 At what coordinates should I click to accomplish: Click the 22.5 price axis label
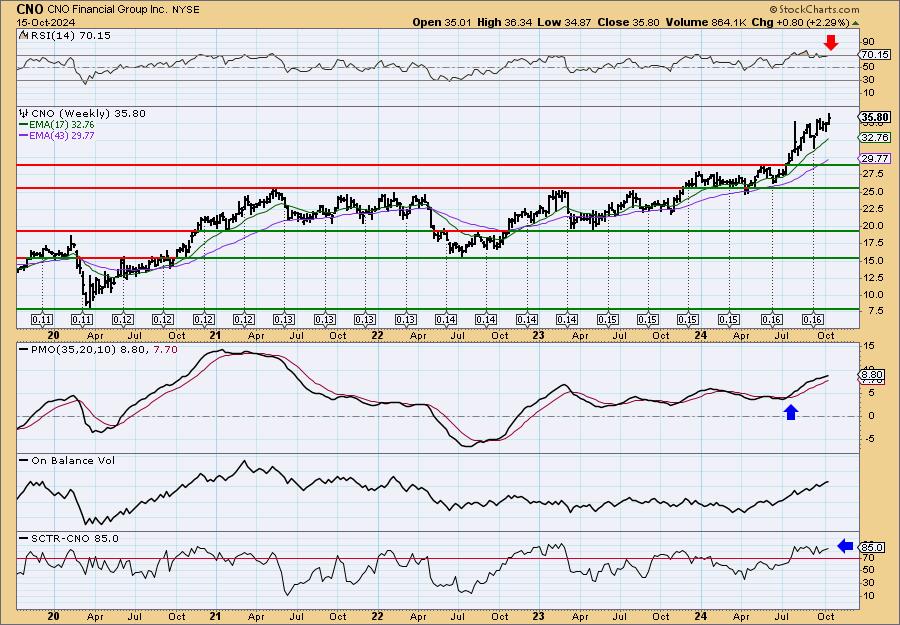point(871,208)
